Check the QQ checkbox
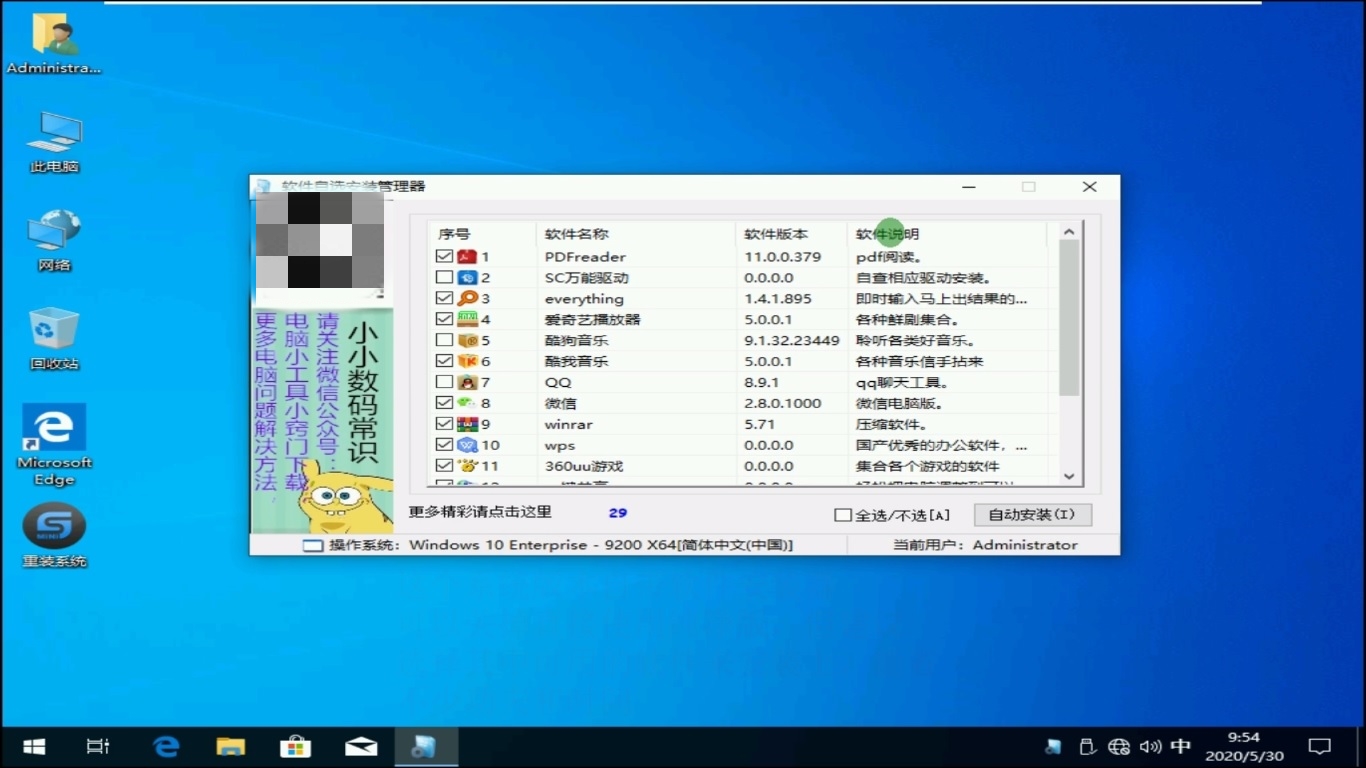The image size is (1366, 768). coord(443,382)
